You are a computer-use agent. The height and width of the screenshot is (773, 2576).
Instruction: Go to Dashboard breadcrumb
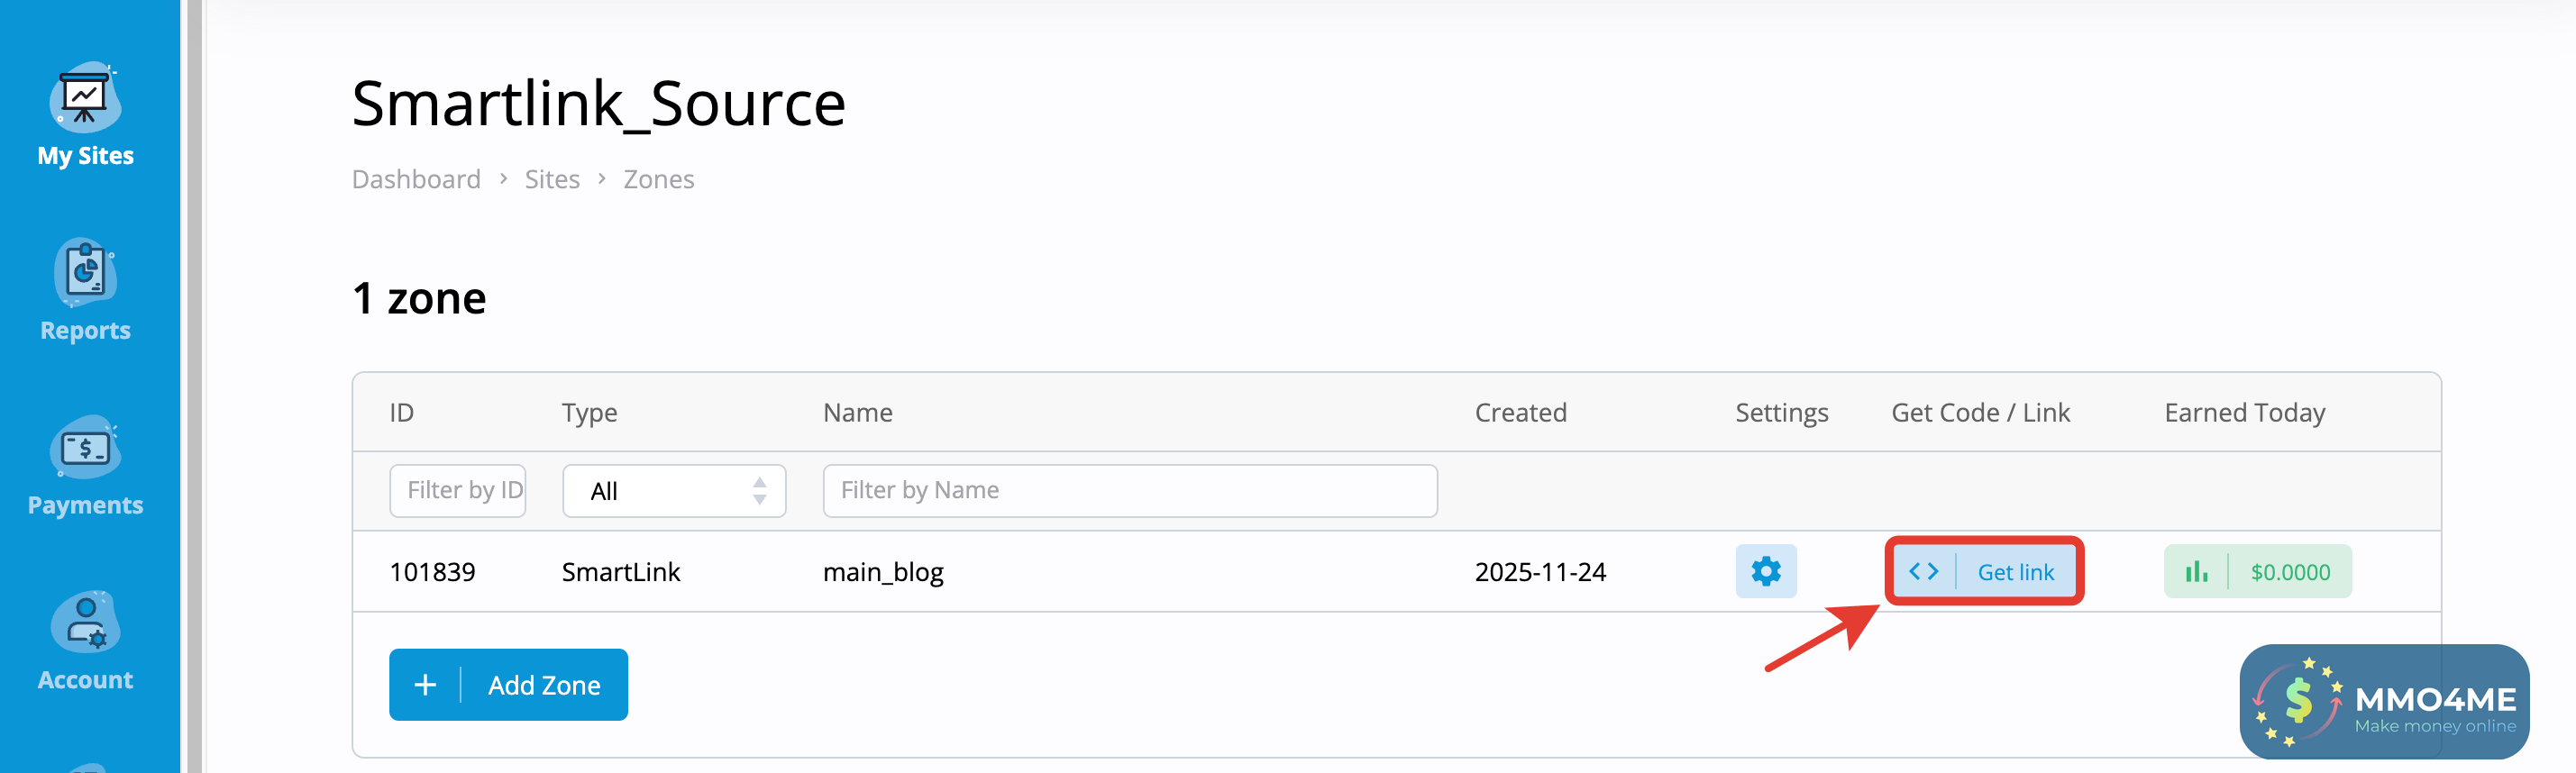pos(416,179)
